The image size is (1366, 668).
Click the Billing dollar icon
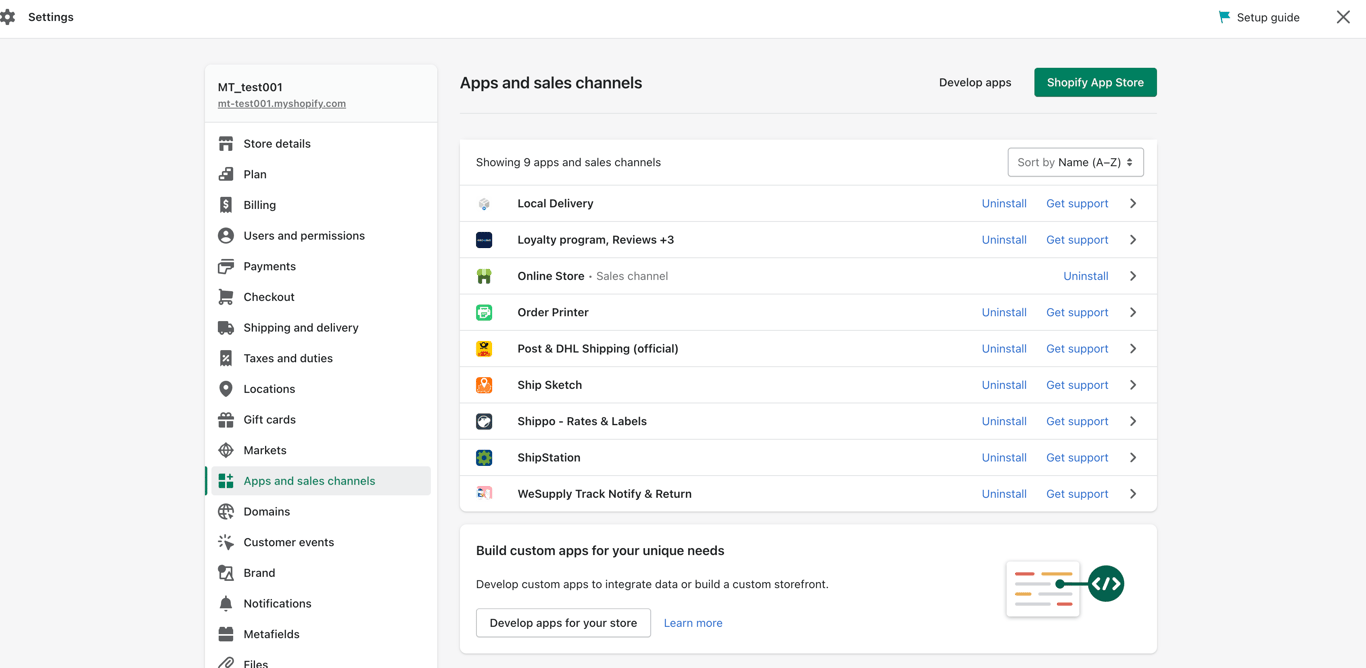tap(226, 205)
